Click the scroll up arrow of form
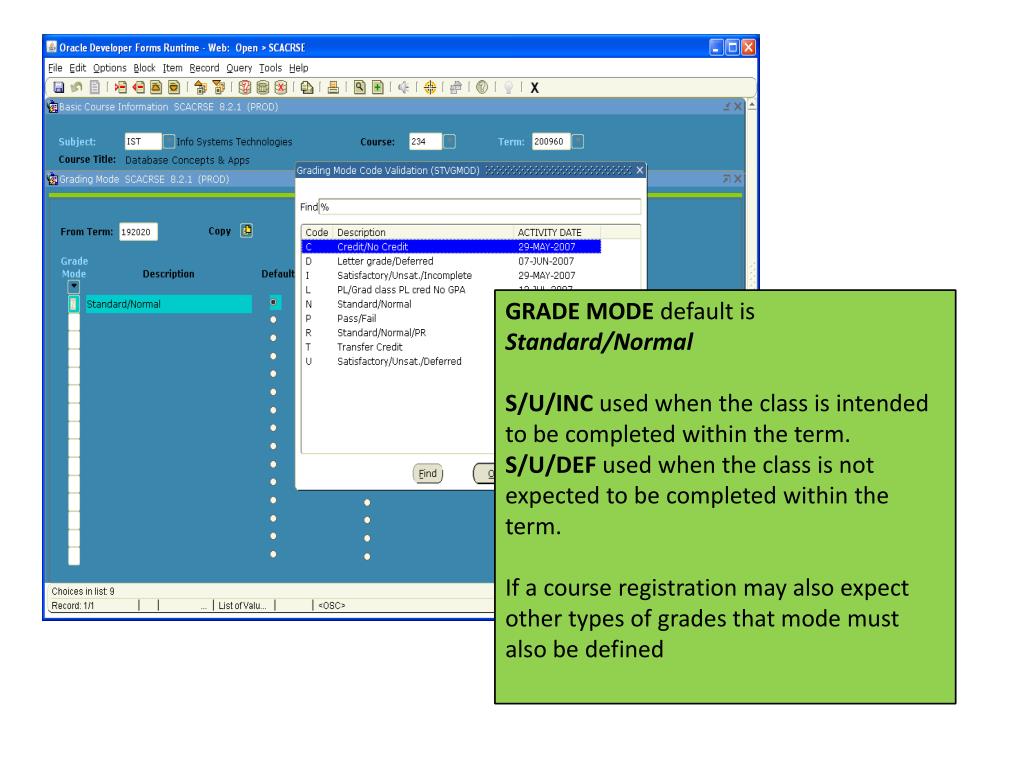This screenshot has width=1024, height=768. (x=752, y=105)
